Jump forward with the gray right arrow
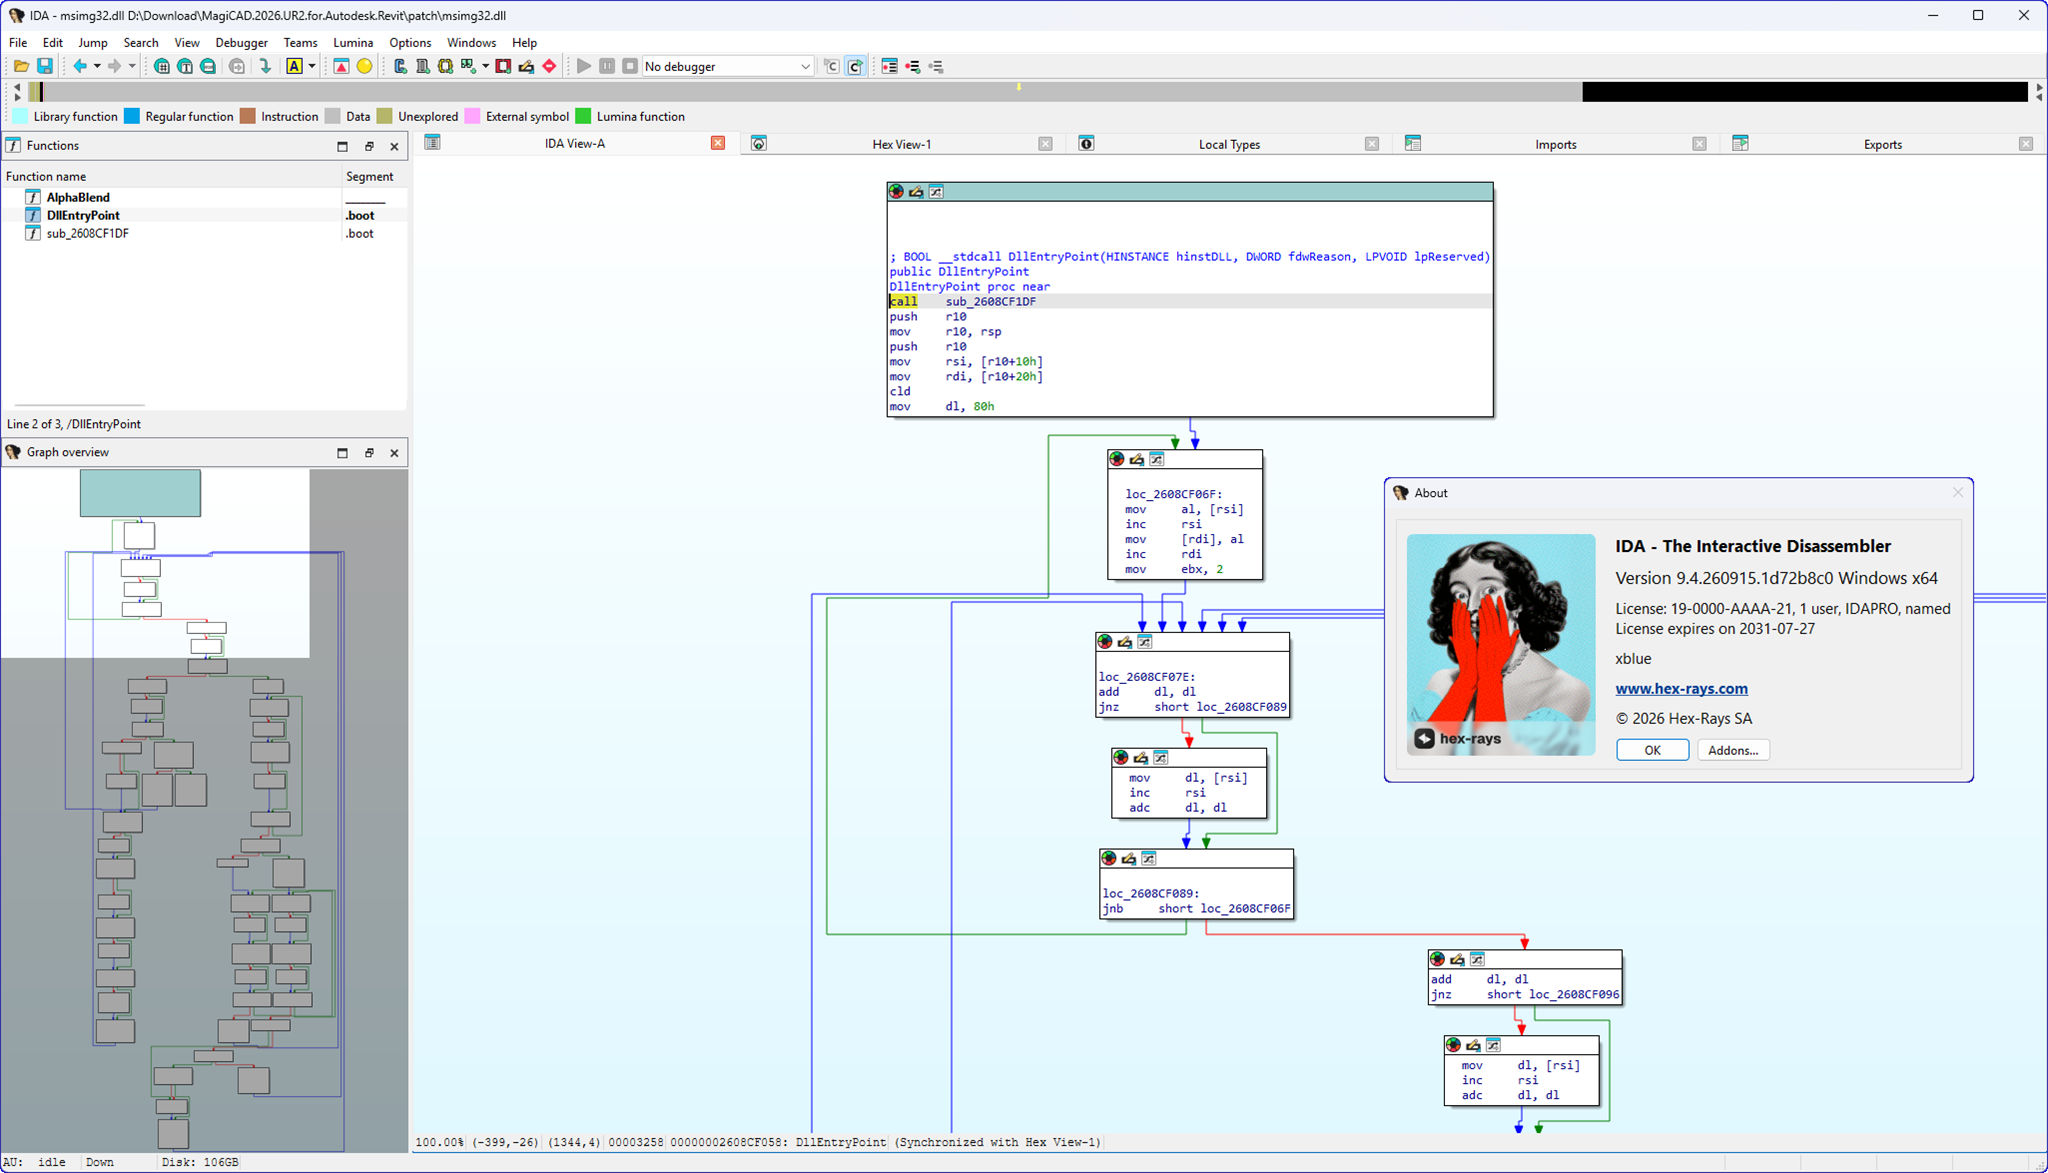This screenshot has height=1173, width=2048. [x=114, y=66]
